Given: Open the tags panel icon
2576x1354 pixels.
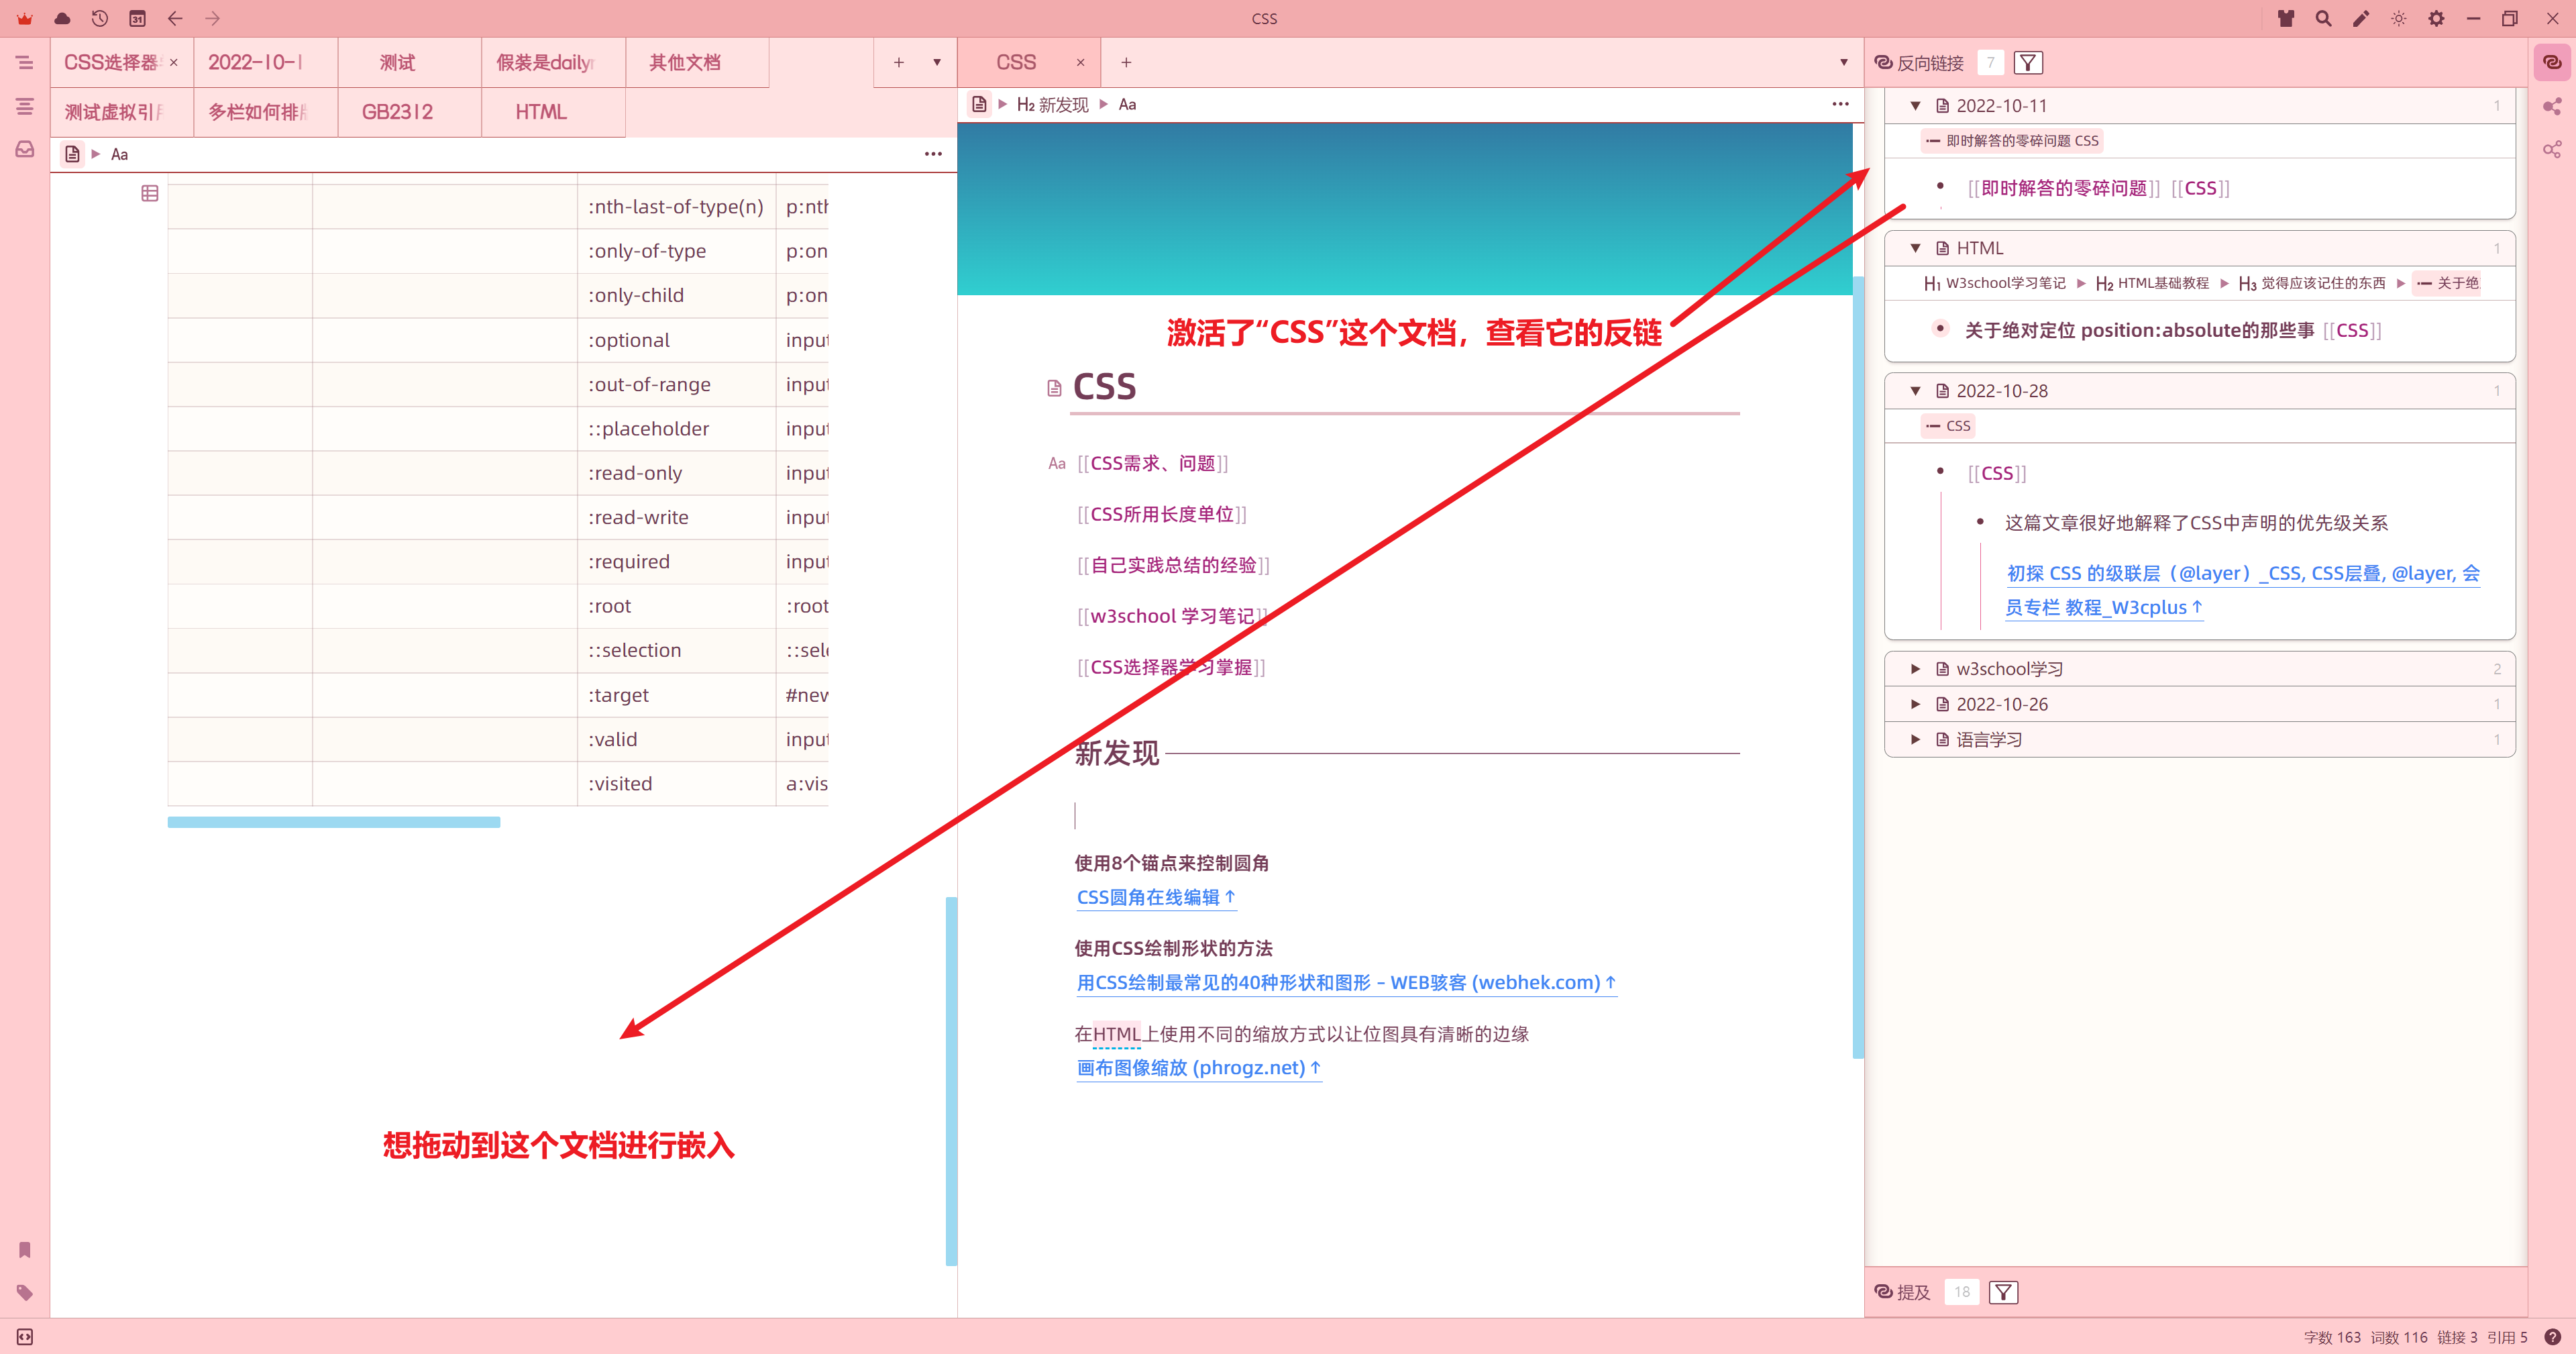Looking at the screenshot, I should pos(25,1292).
